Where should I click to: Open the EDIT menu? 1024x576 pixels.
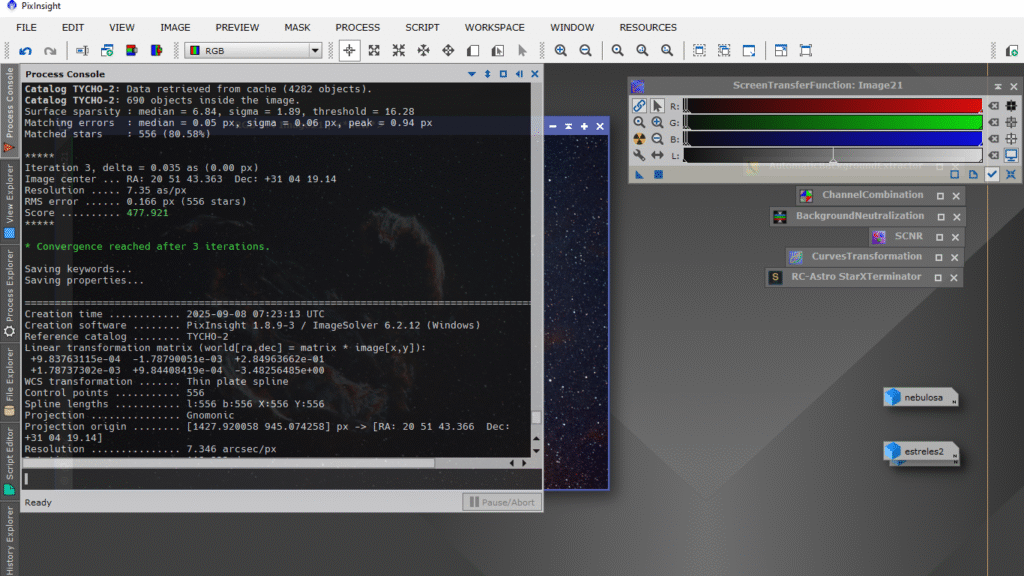pos(72,27)
